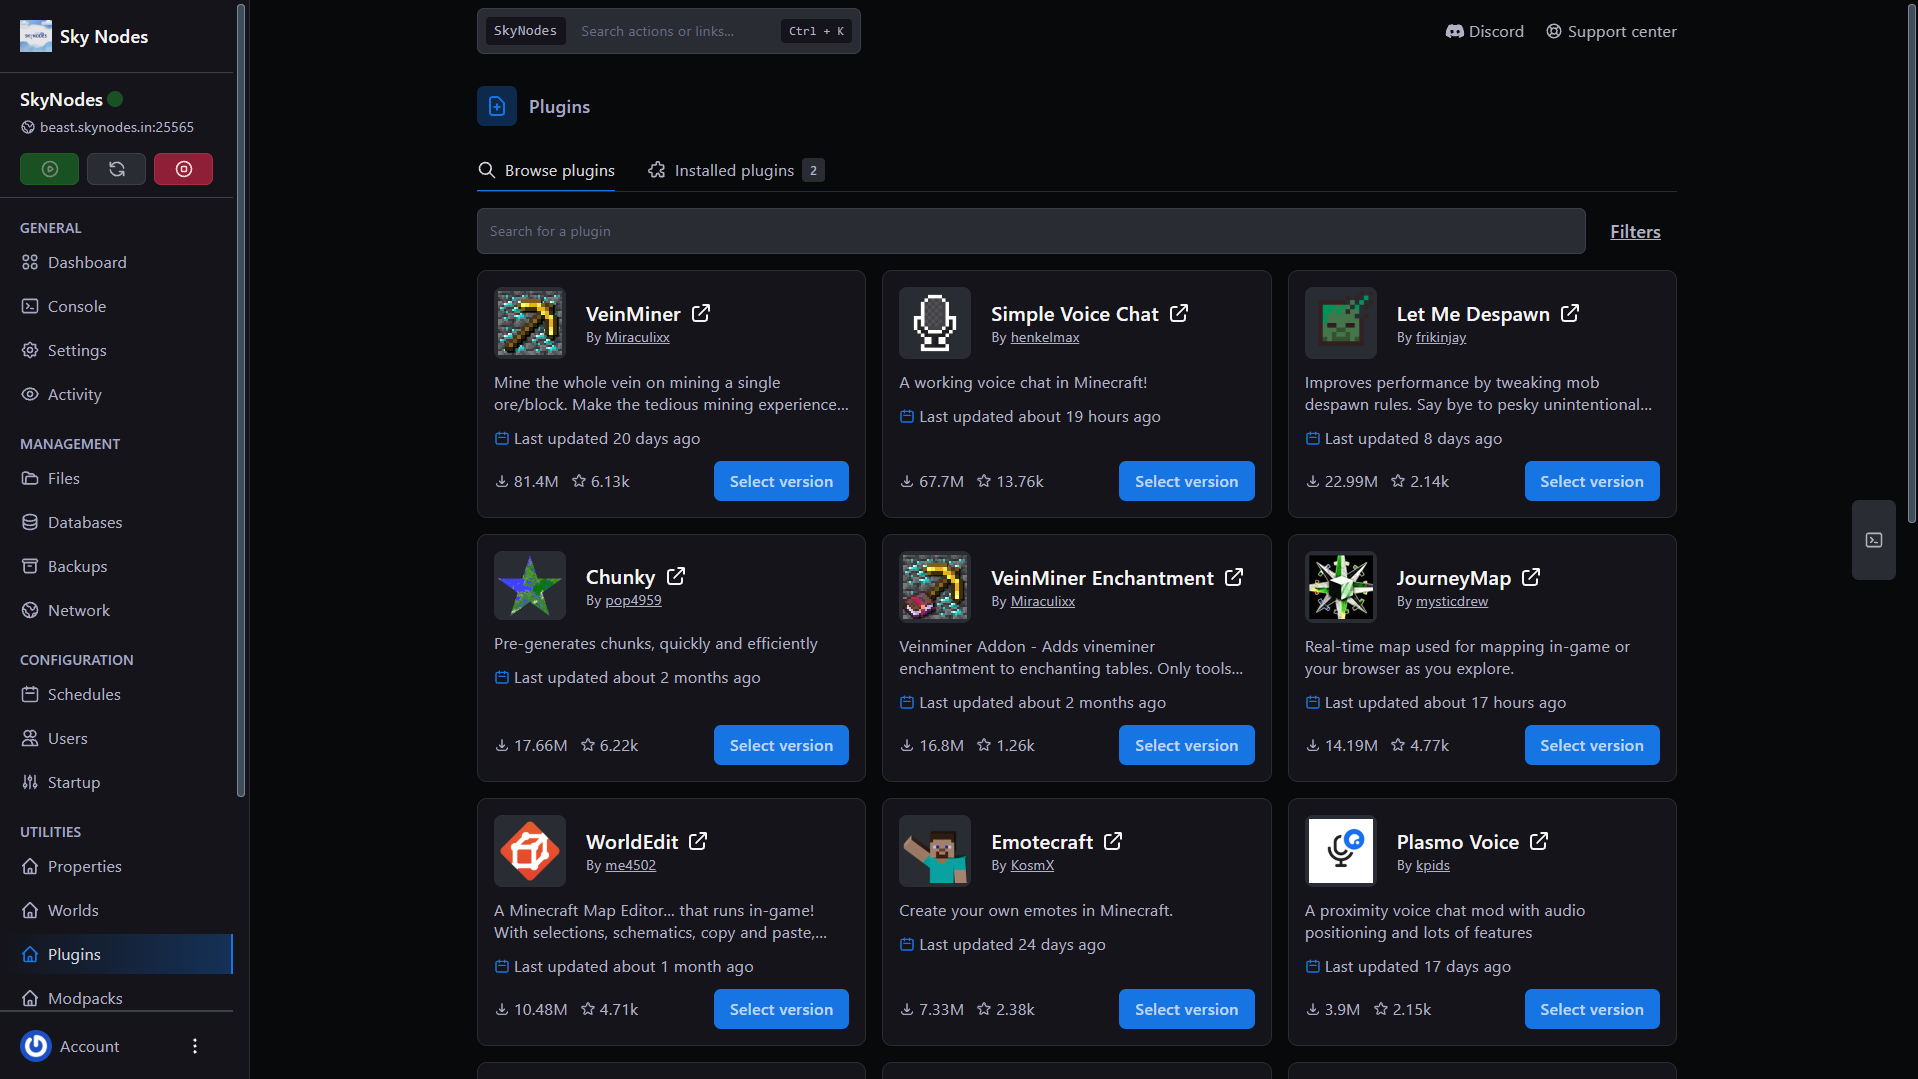Click the sidebar vertical scrollbar
Viewport: 1918px width, 1079px height.
point(240,400)
